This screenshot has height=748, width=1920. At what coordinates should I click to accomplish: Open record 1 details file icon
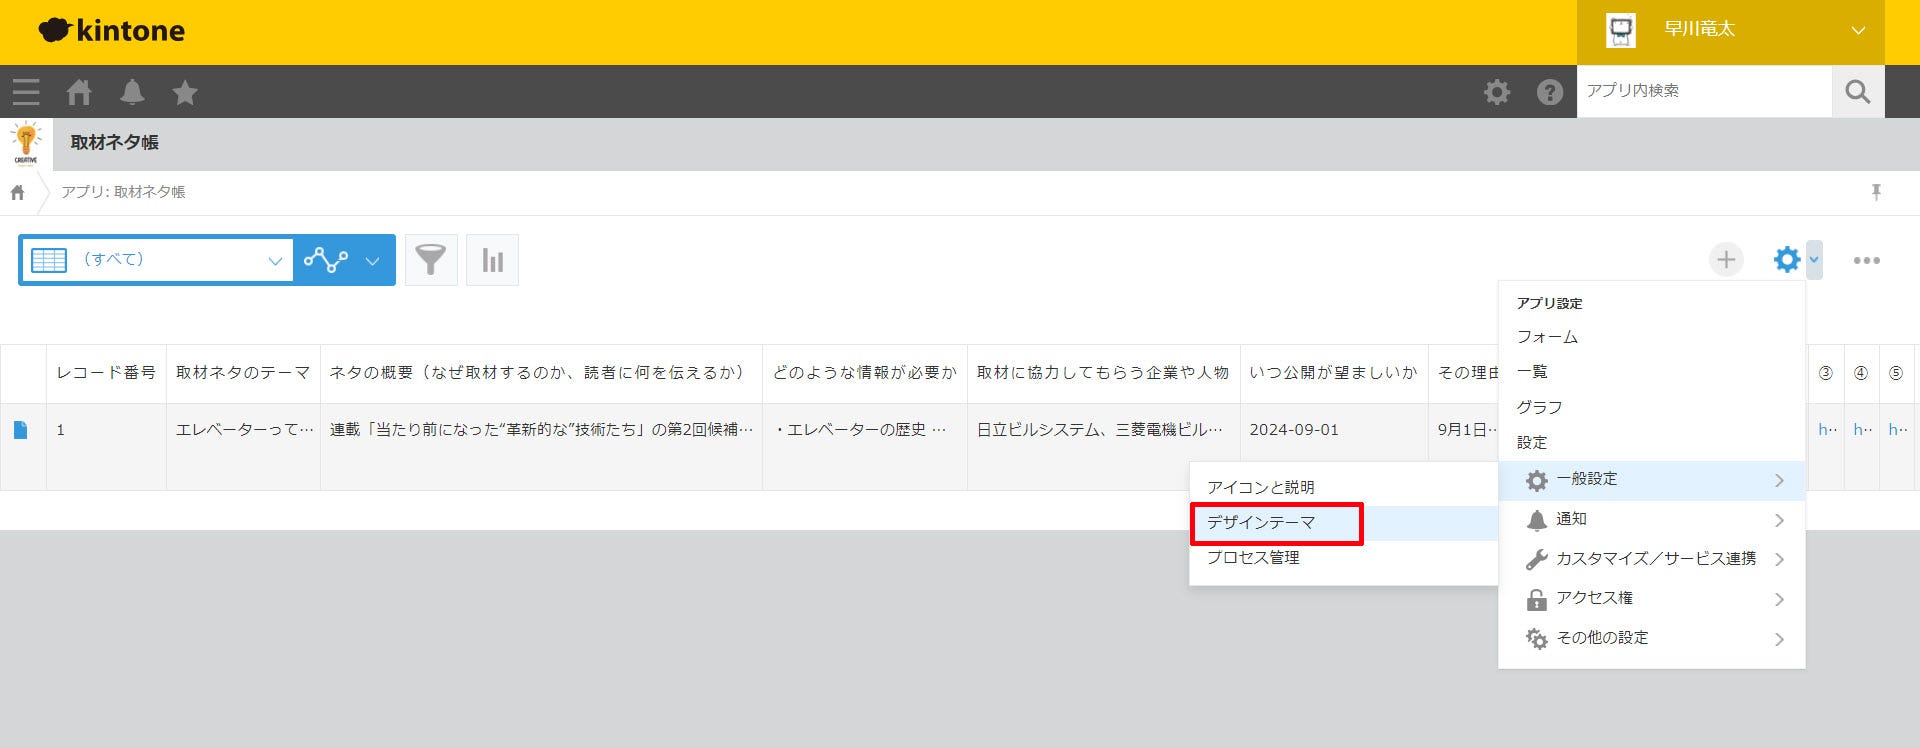(21, 430)
